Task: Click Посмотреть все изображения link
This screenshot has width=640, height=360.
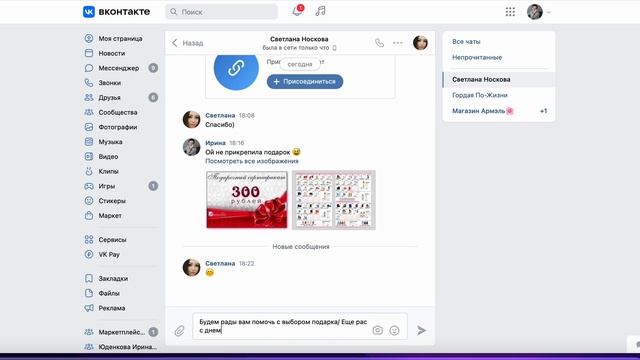Action: coord(252,161)
